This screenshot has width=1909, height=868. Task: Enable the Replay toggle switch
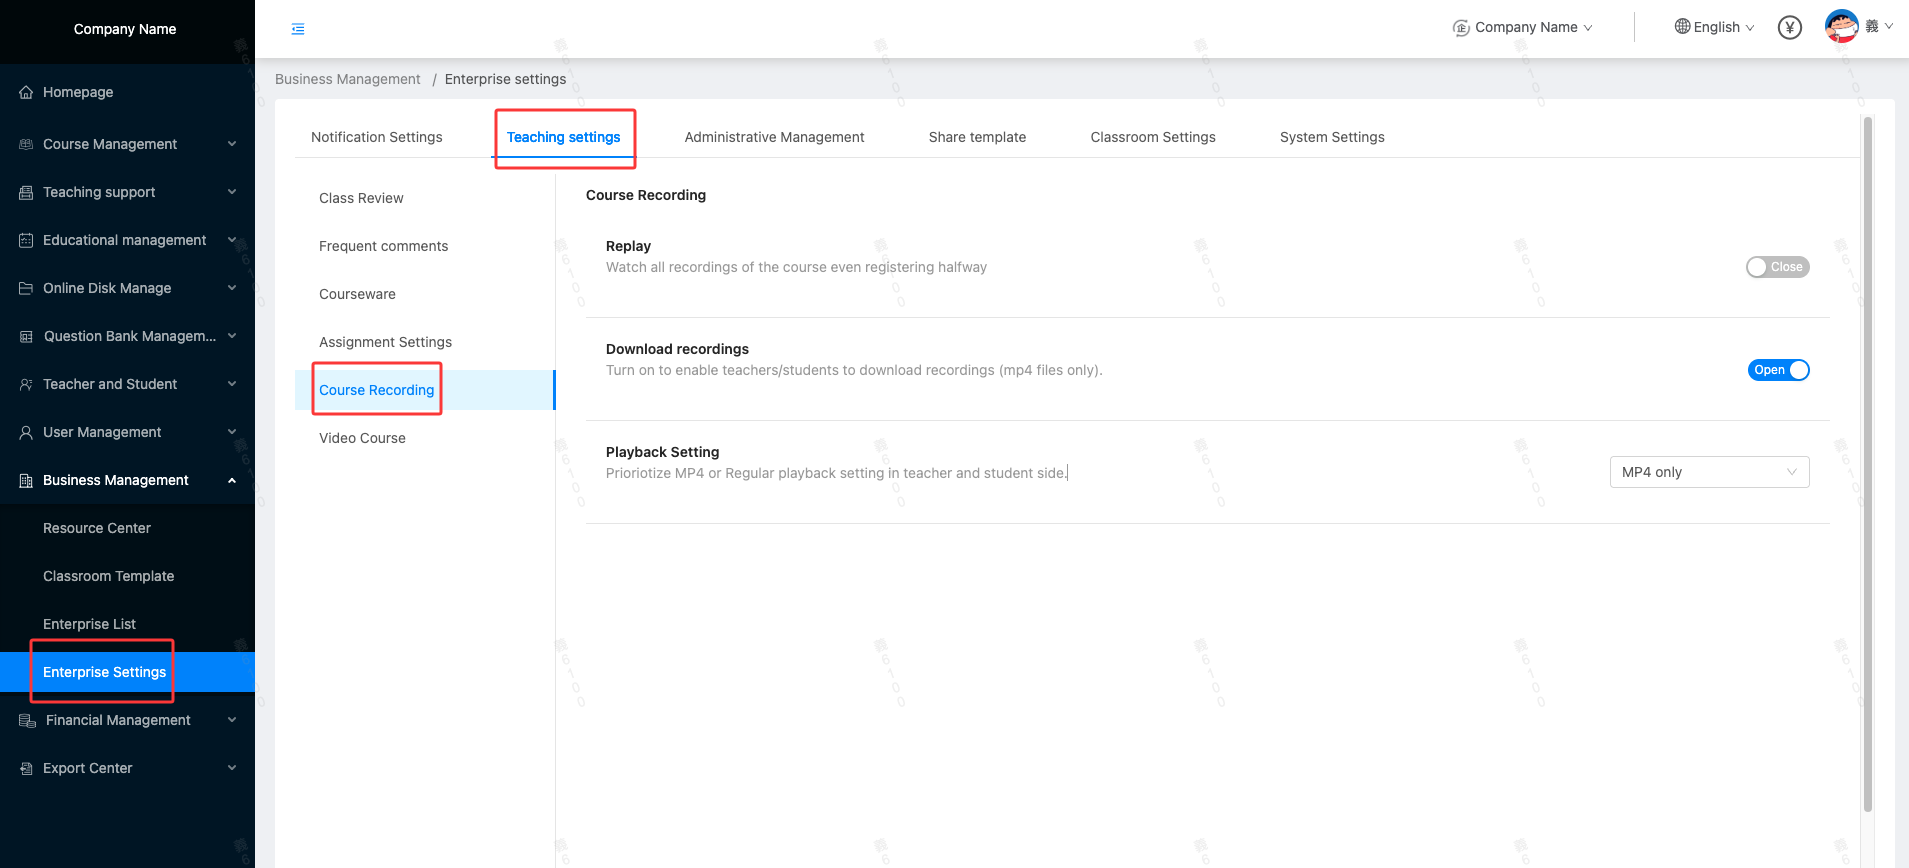(1777, 267)
